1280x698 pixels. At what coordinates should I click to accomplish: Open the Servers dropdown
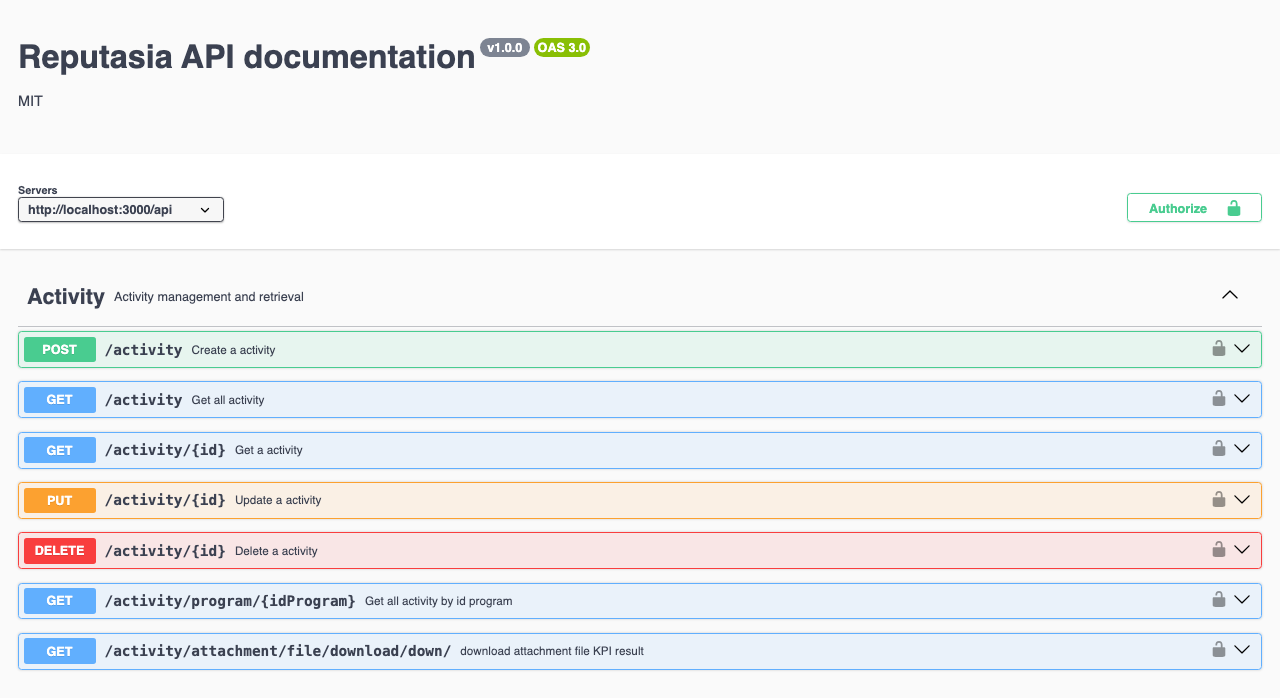click(121, 210)
